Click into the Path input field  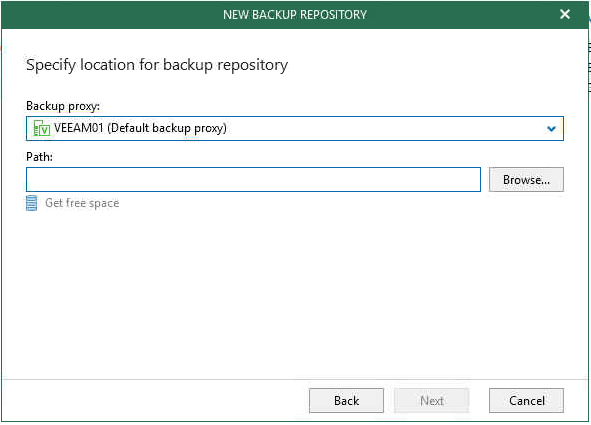click(253, 179)
